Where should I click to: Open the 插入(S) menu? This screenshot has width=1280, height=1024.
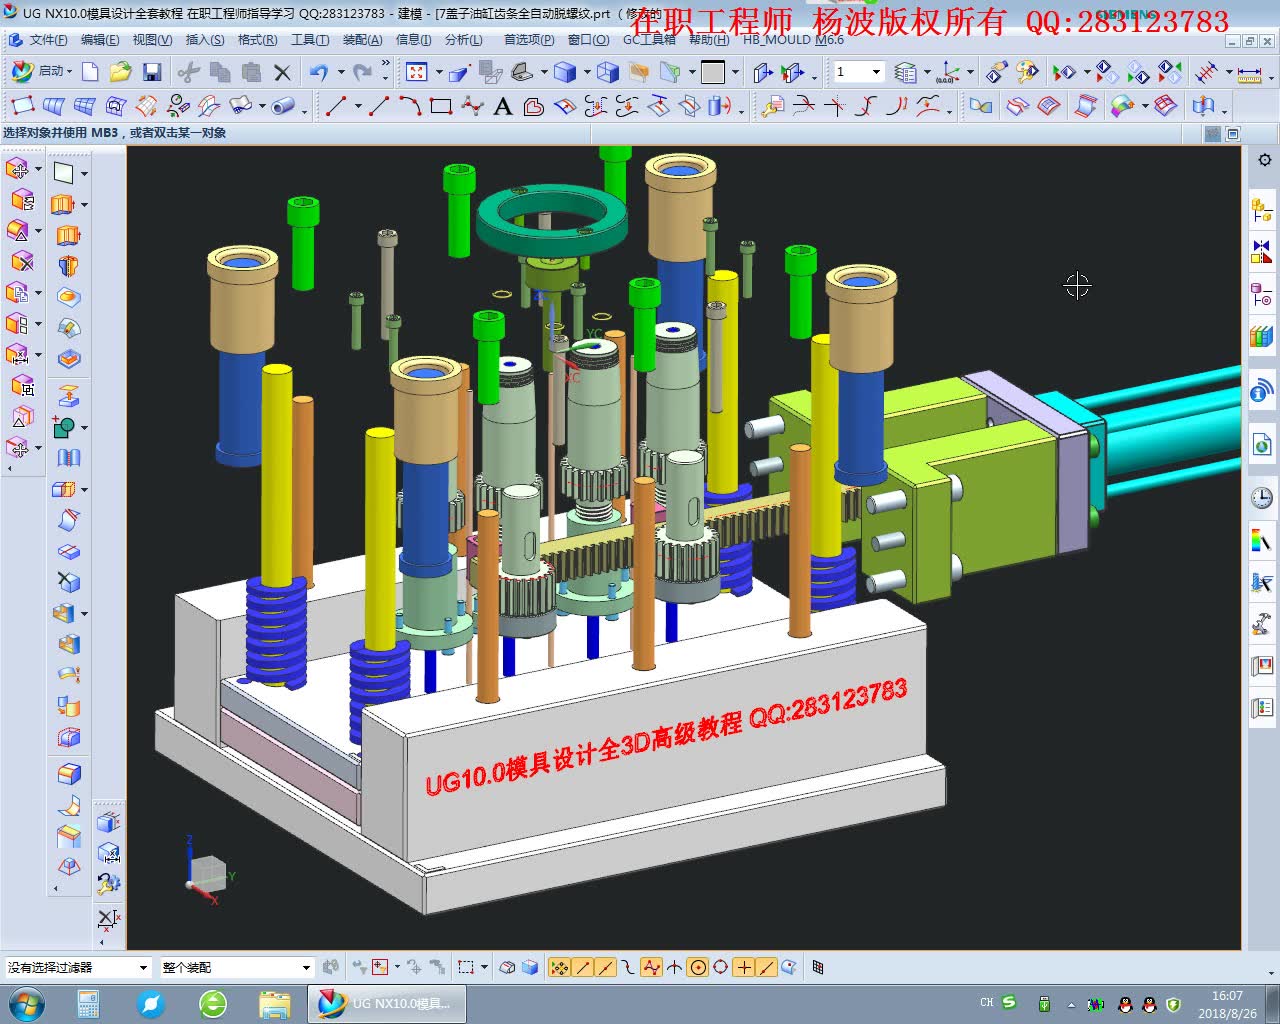205,40
